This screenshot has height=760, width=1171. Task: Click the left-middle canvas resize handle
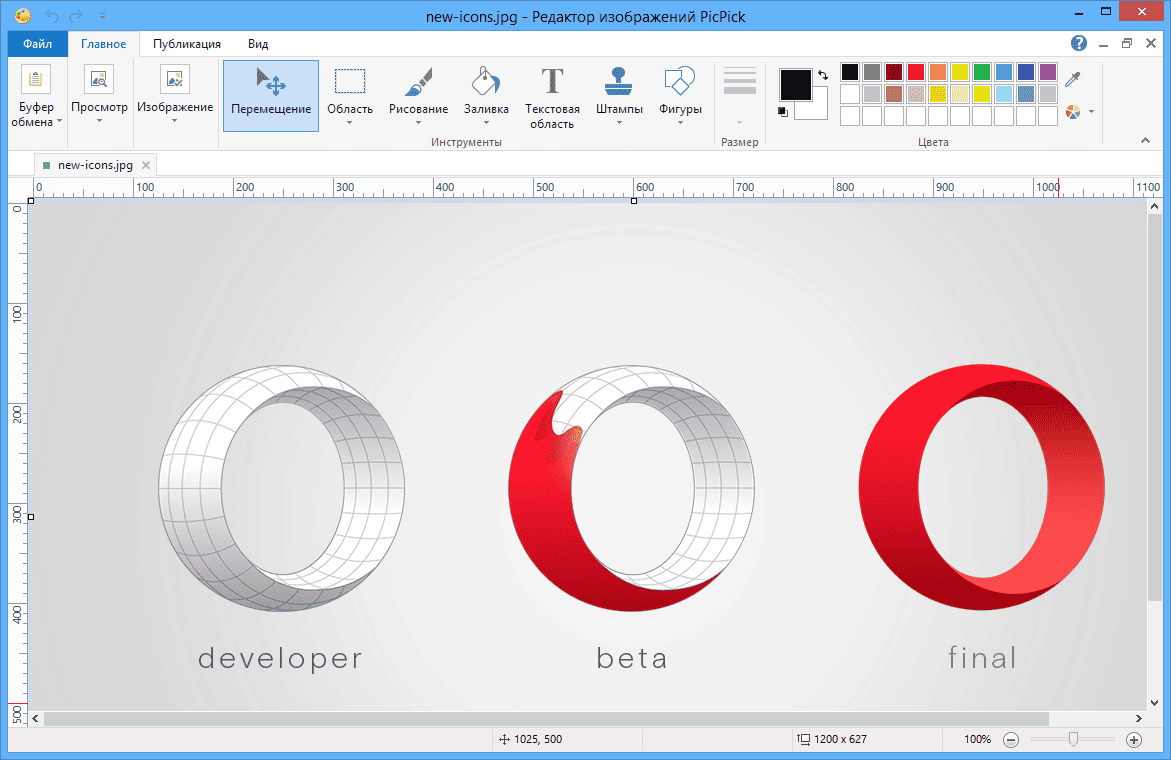pos(31,517)
